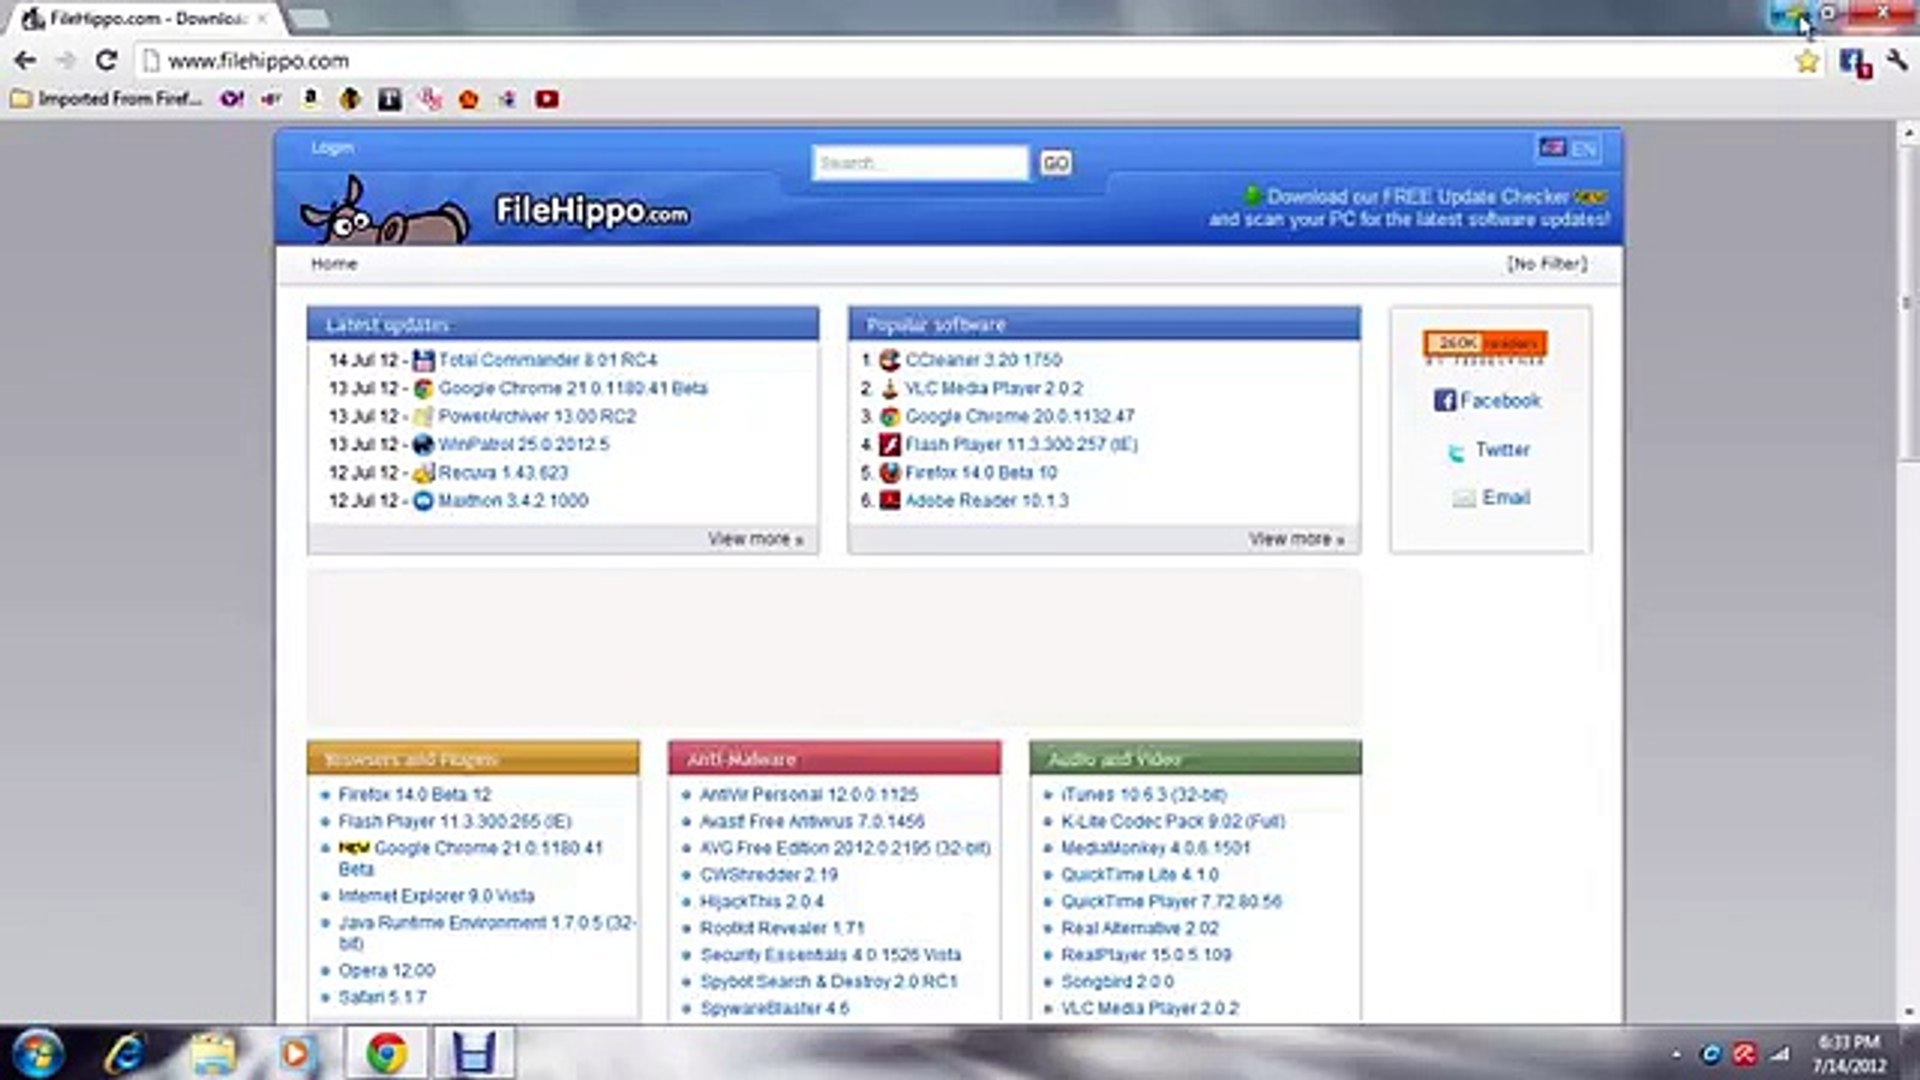This screenshot has height=1080, width=1920.
Task: Click the FileHippo hippo logo
Action: point(385,212)
